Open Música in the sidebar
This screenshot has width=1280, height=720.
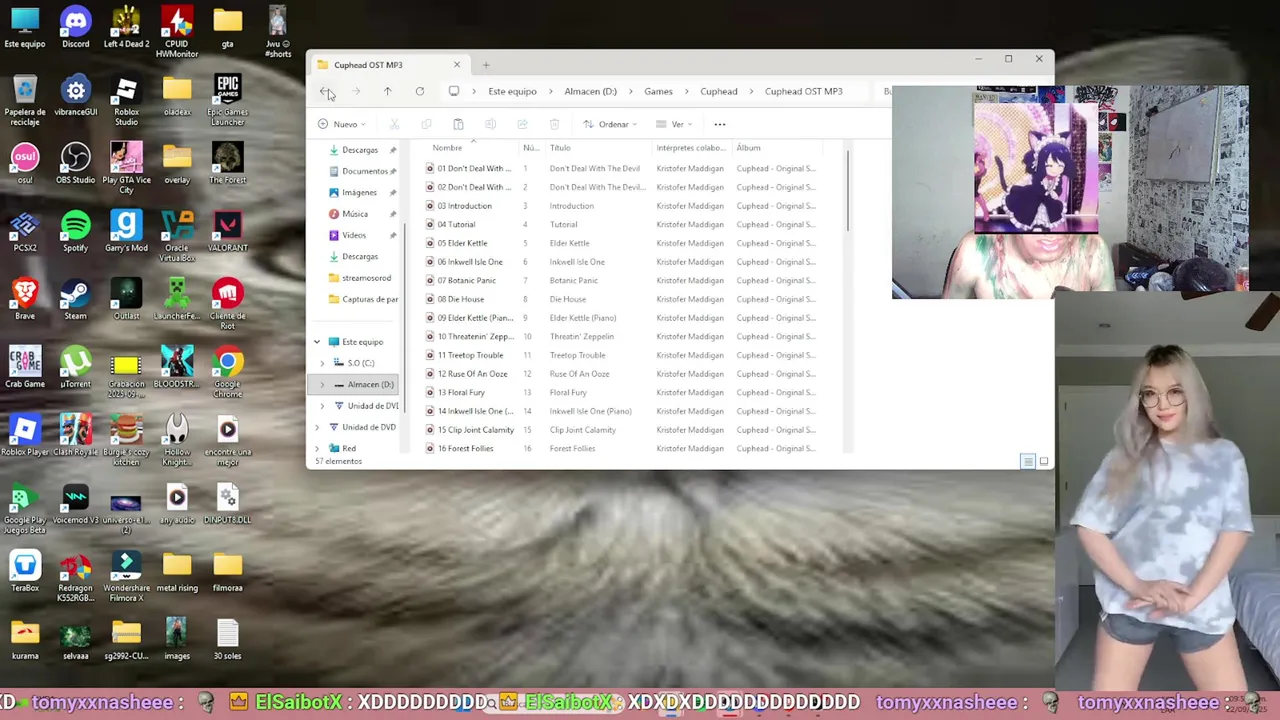(x=355, y=214)
